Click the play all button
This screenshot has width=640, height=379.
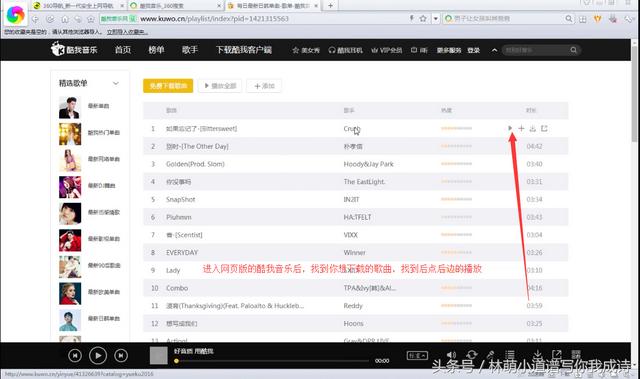tap(220, 86)
